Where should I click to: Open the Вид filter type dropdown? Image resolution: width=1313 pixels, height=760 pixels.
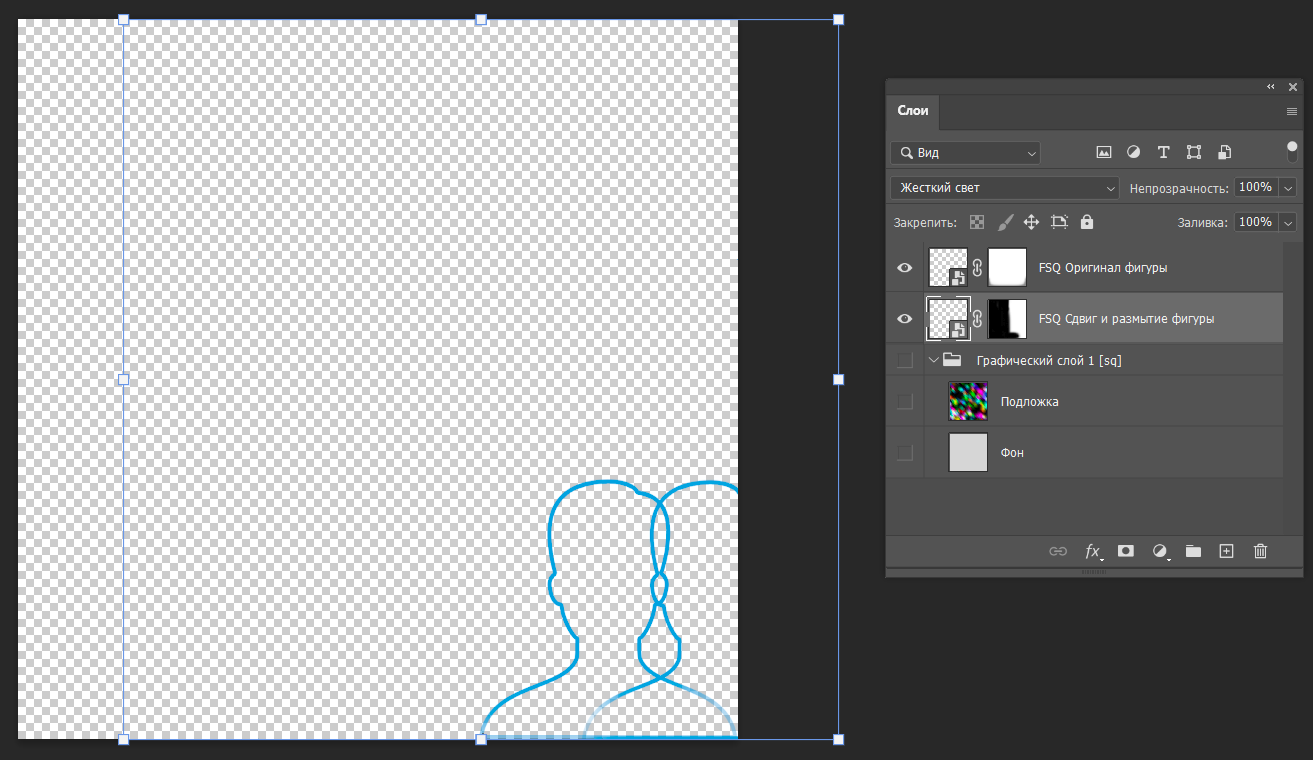coord(965,153)
